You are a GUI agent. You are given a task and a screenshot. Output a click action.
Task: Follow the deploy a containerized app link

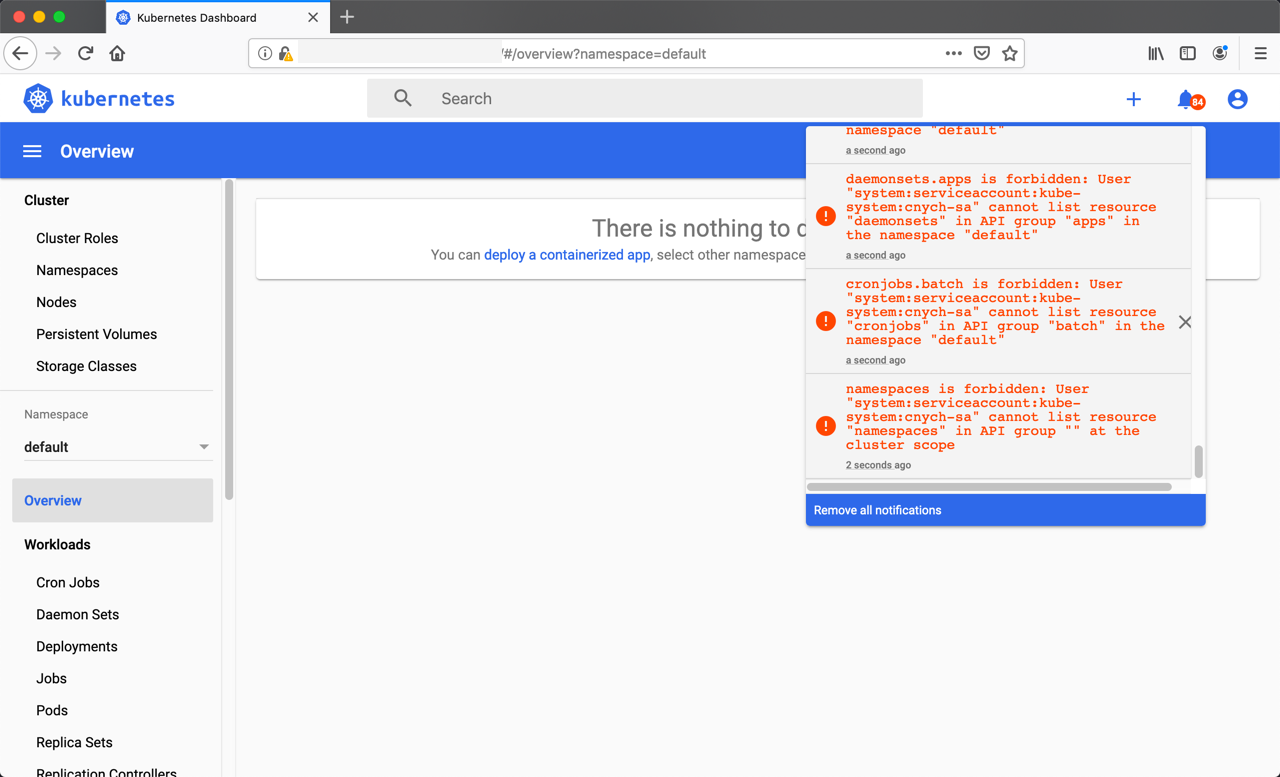click(x=567, y=255)
